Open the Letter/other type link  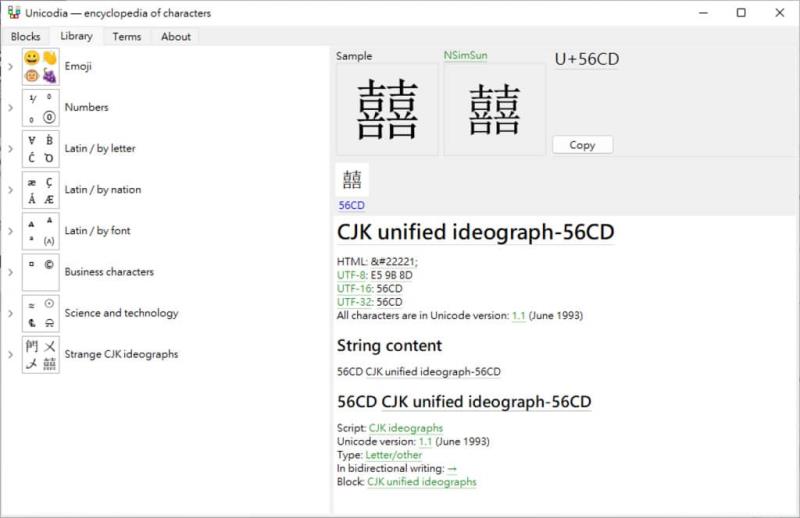[394, 455]
